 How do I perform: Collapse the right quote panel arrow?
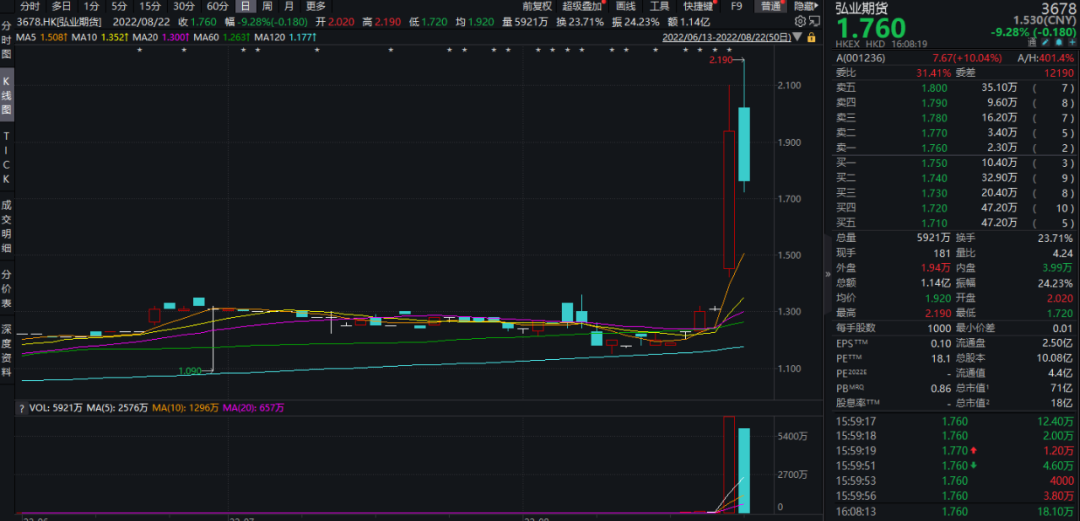827,274
